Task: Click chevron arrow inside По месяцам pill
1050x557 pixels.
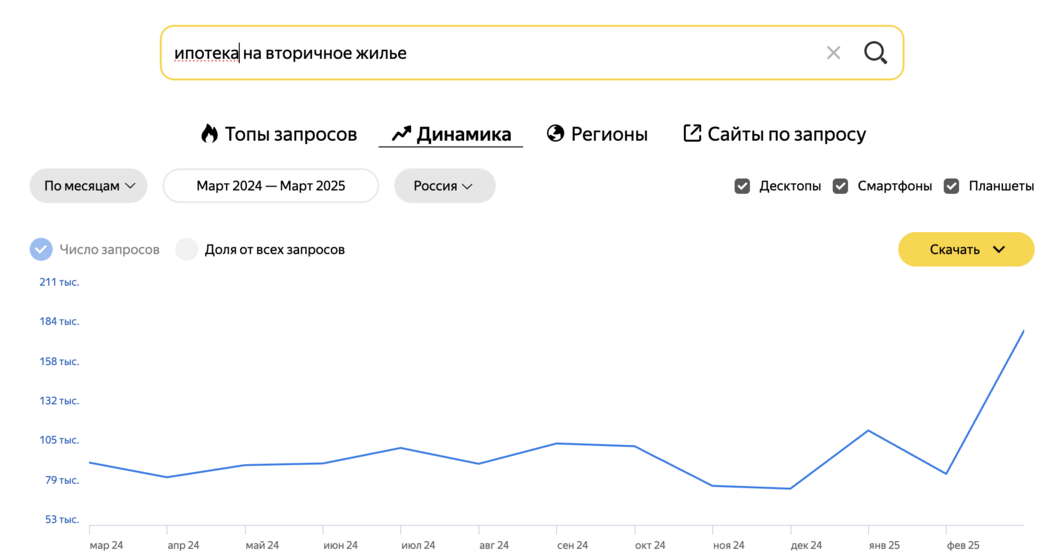Action: click(131, 186)
